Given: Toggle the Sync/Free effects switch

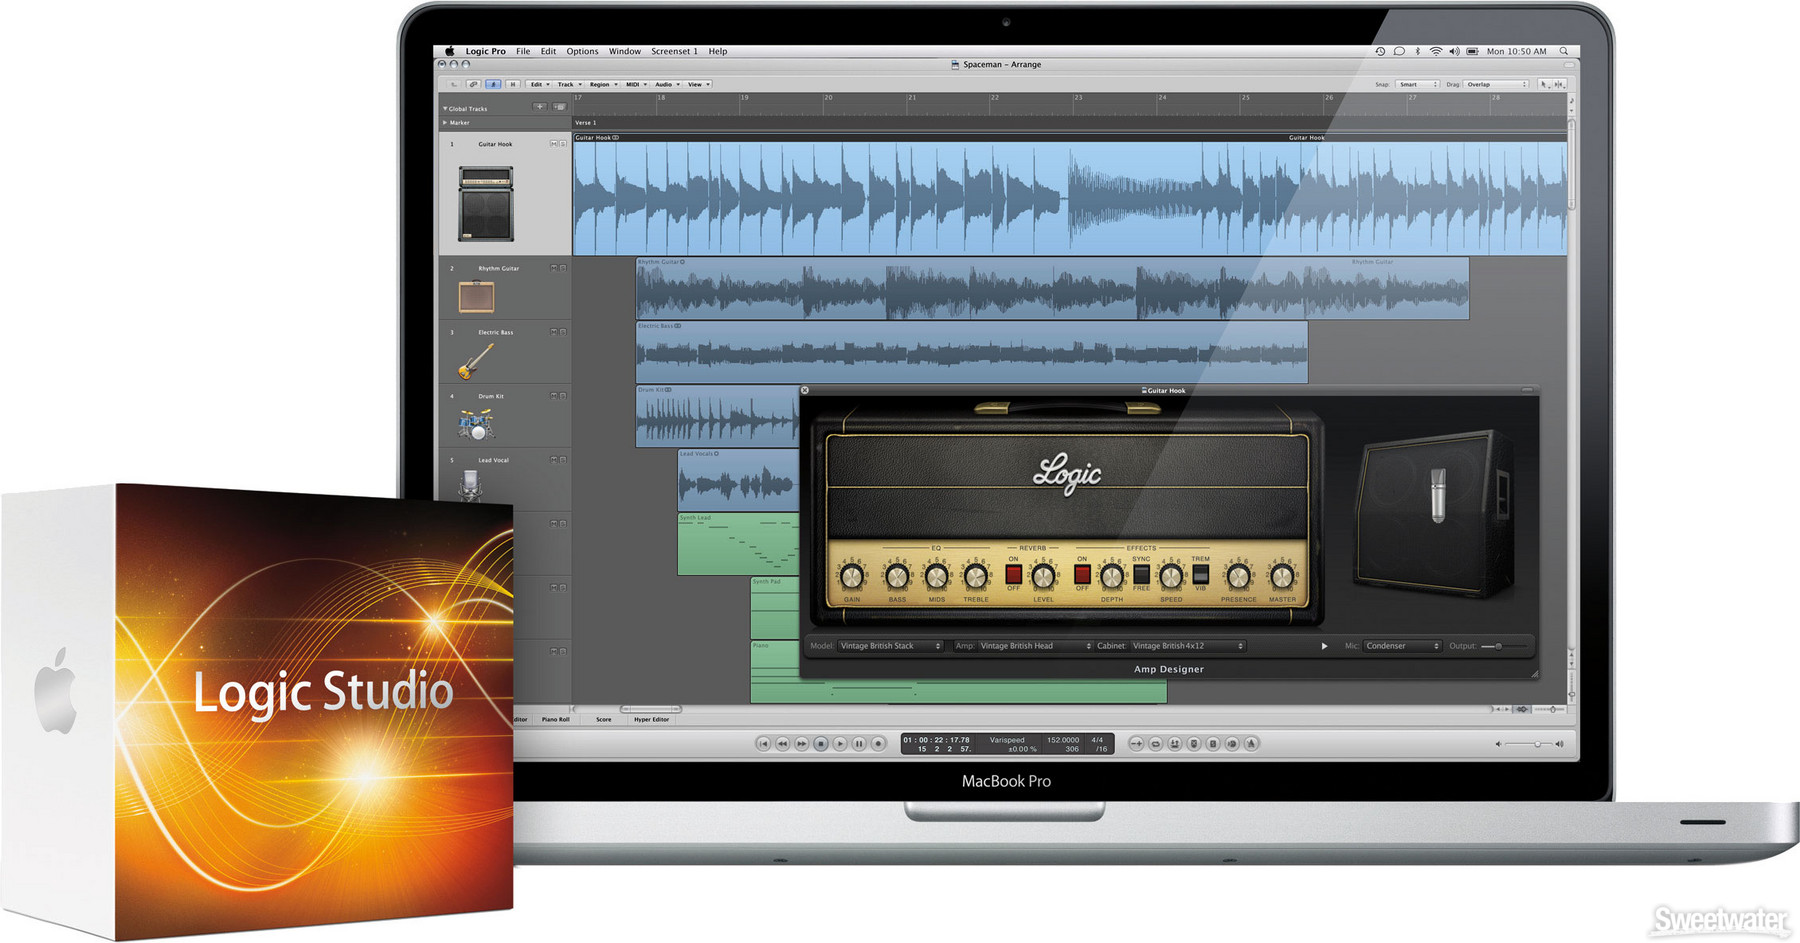Looking at the screenshot, I should click(x=1141, y=574).
